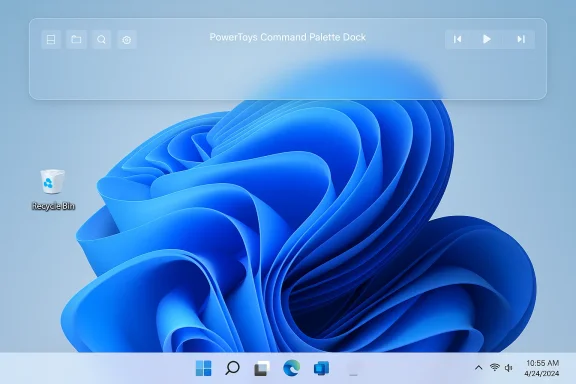The height and width of the screenshot is (384, 576).
Task: Skip to previous track in the dock
Action: (457, 39)
